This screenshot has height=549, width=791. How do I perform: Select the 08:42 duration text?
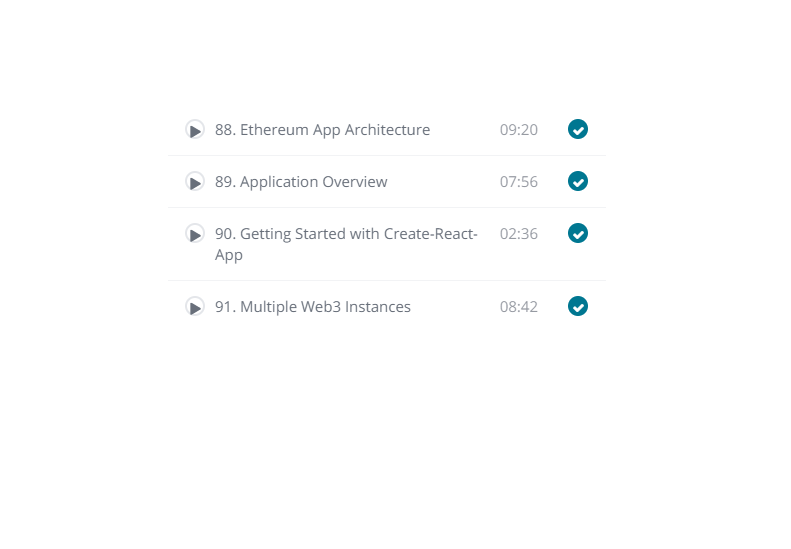pos(519,307)
